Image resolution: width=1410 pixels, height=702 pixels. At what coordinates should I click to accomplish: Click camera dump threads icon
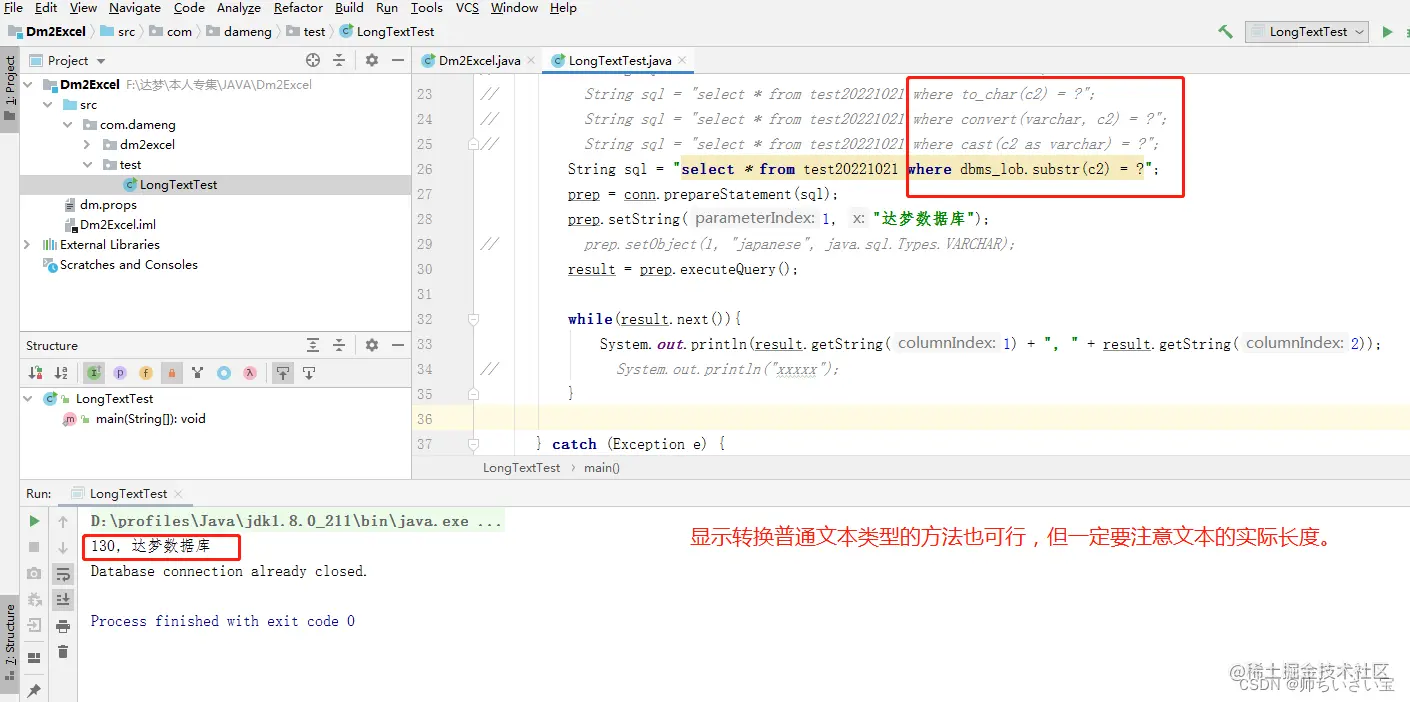pos(34,573)
